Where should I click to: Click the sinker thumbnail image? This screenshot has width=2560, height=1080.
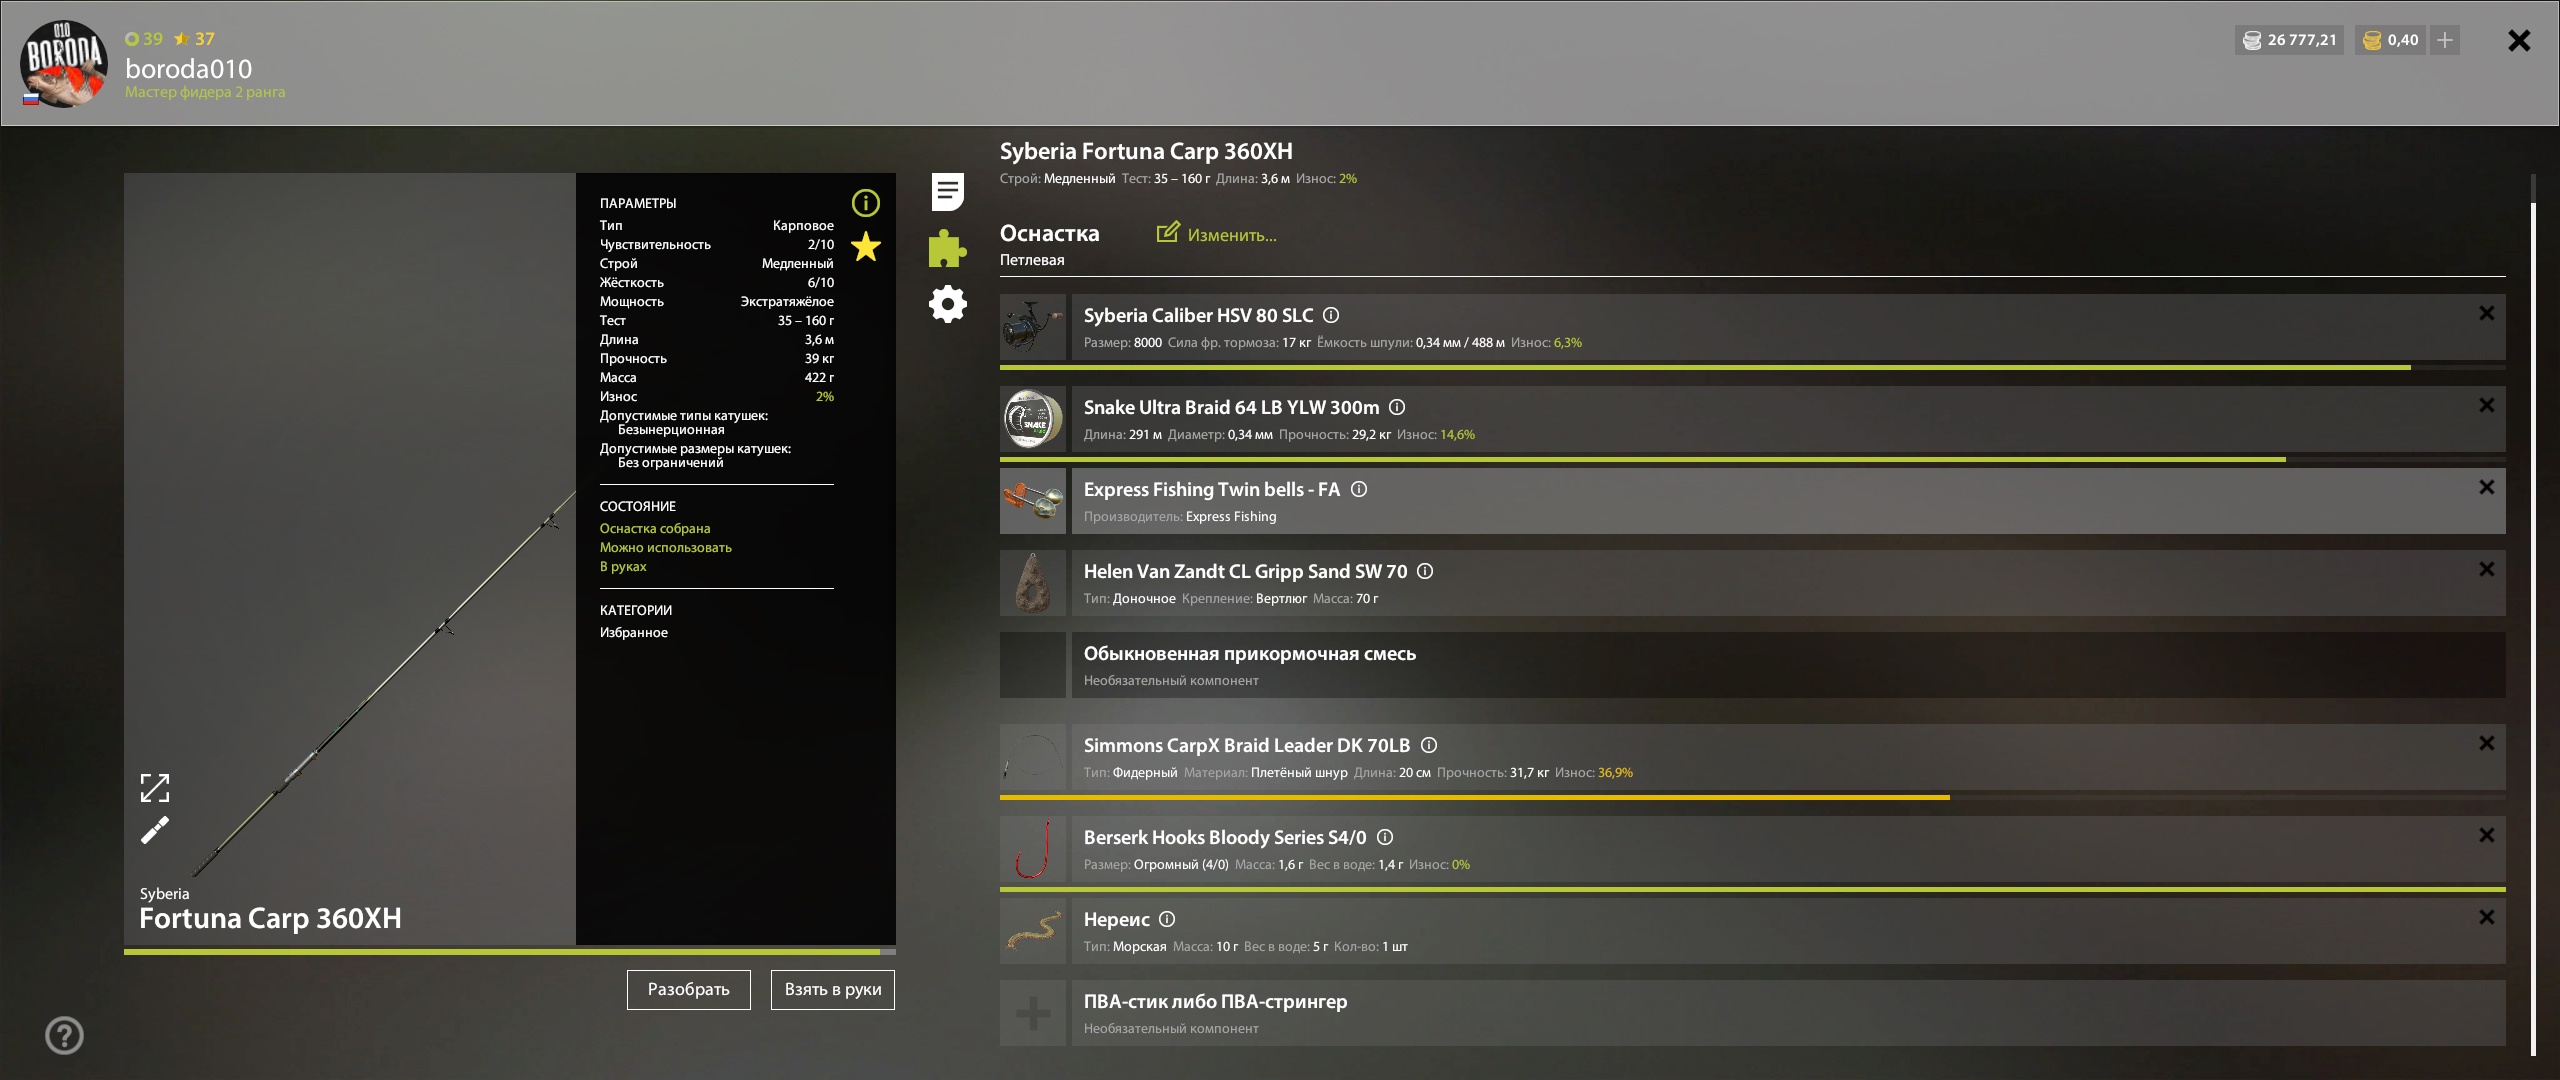click(x=1033, y=583)
